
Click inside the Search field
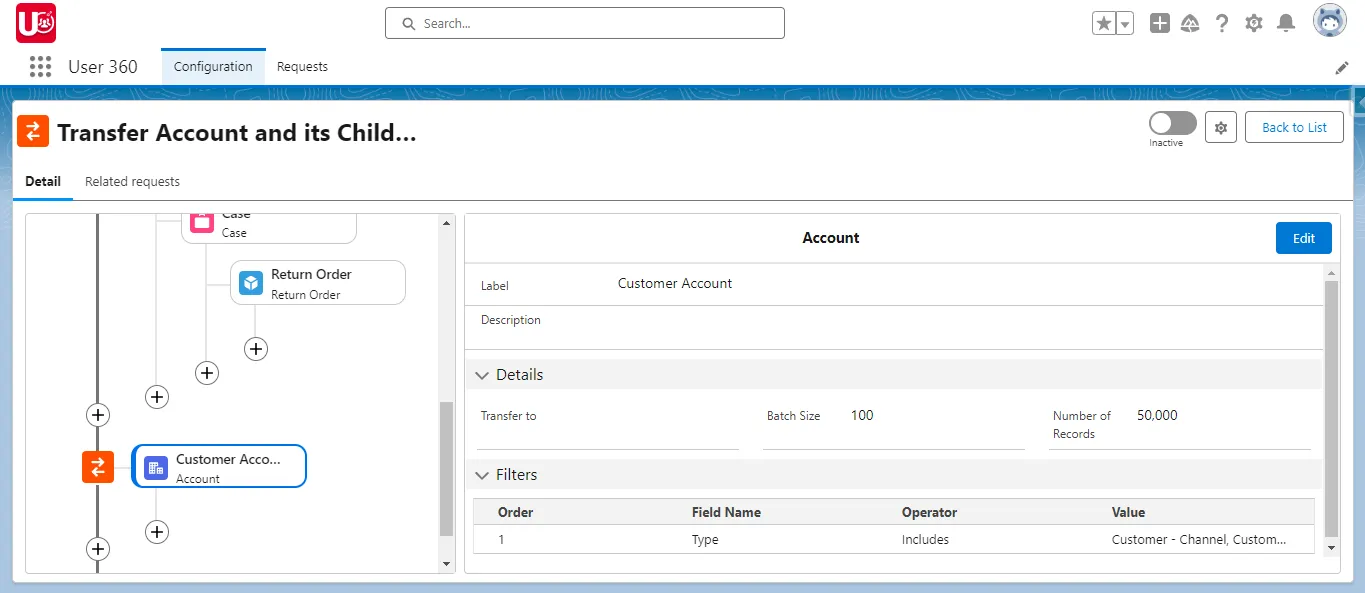tap(584, 22)
